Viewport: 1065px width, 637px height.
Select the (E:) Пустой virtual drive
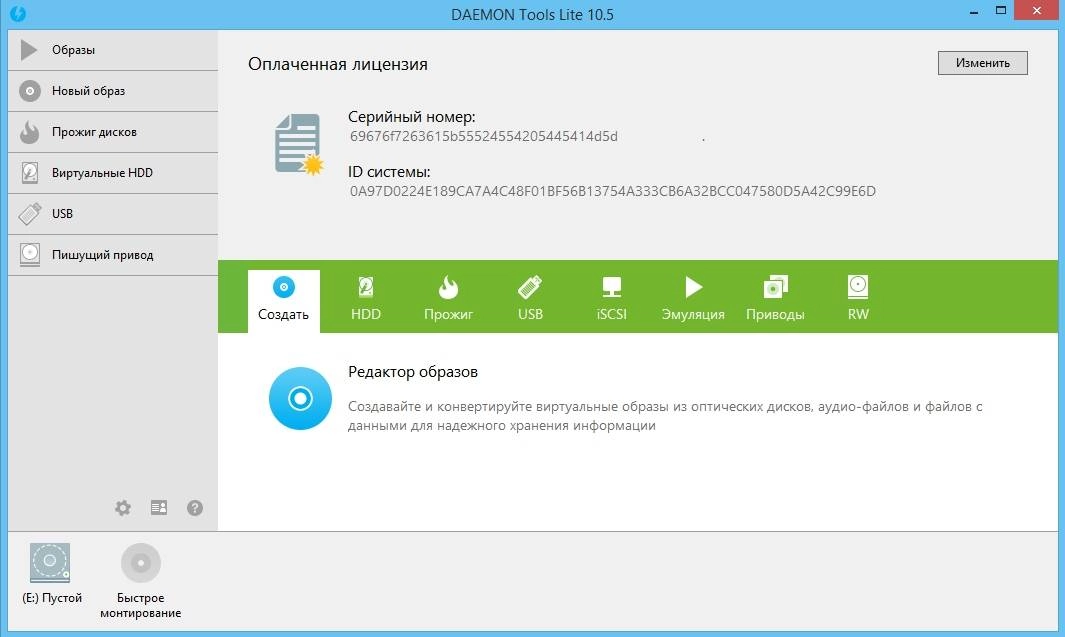(x=51, y=574)
